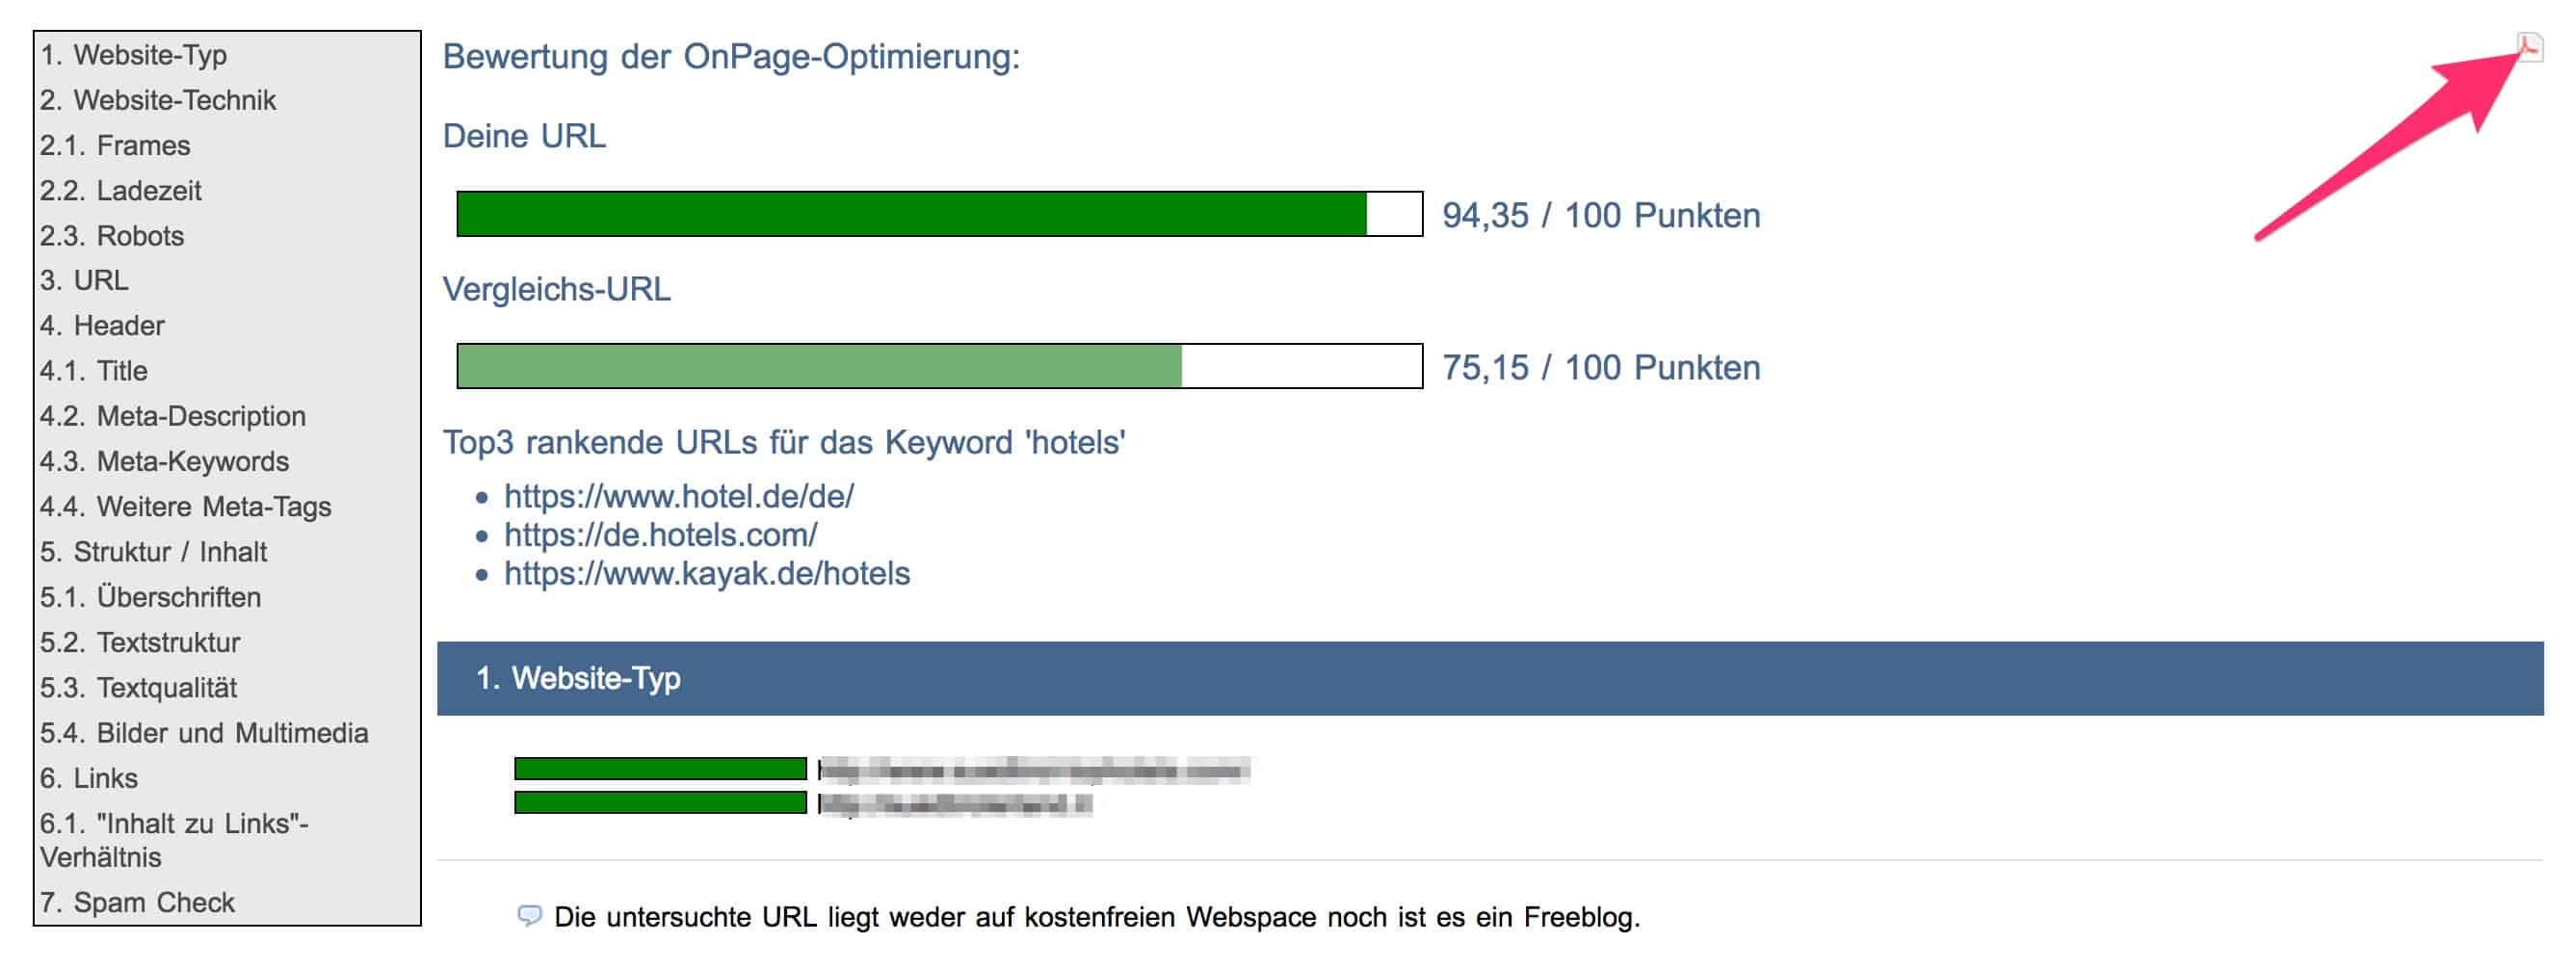Click the speech bubble comment icon
2576x969 pixels.
(529, 915)
